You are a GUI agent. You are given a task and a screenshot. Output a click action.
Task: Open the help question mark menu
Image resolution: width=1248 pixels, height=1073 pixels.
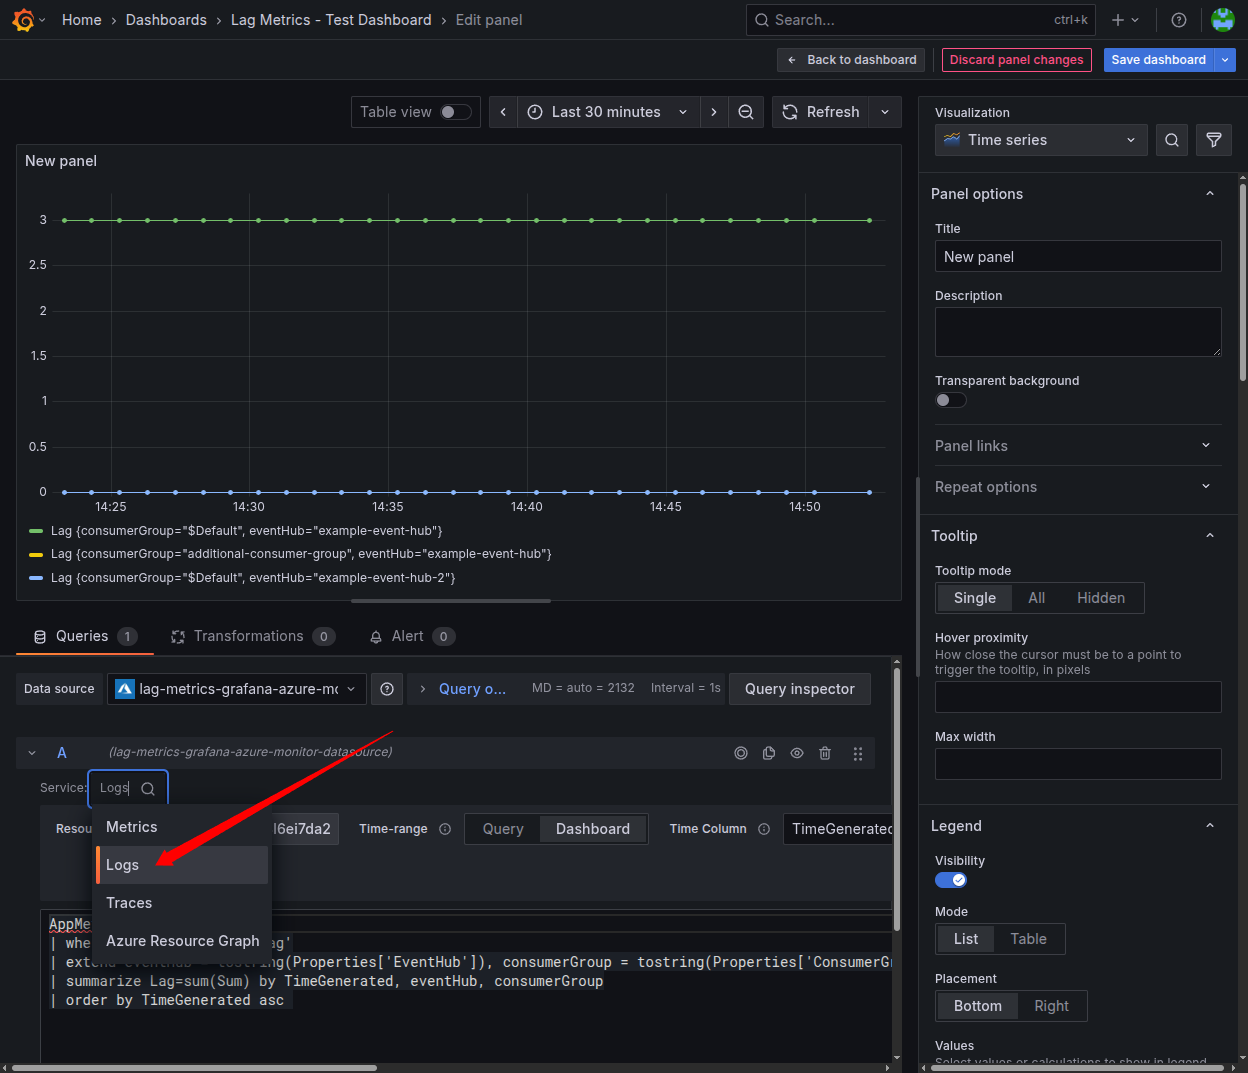coord(1179,20)
